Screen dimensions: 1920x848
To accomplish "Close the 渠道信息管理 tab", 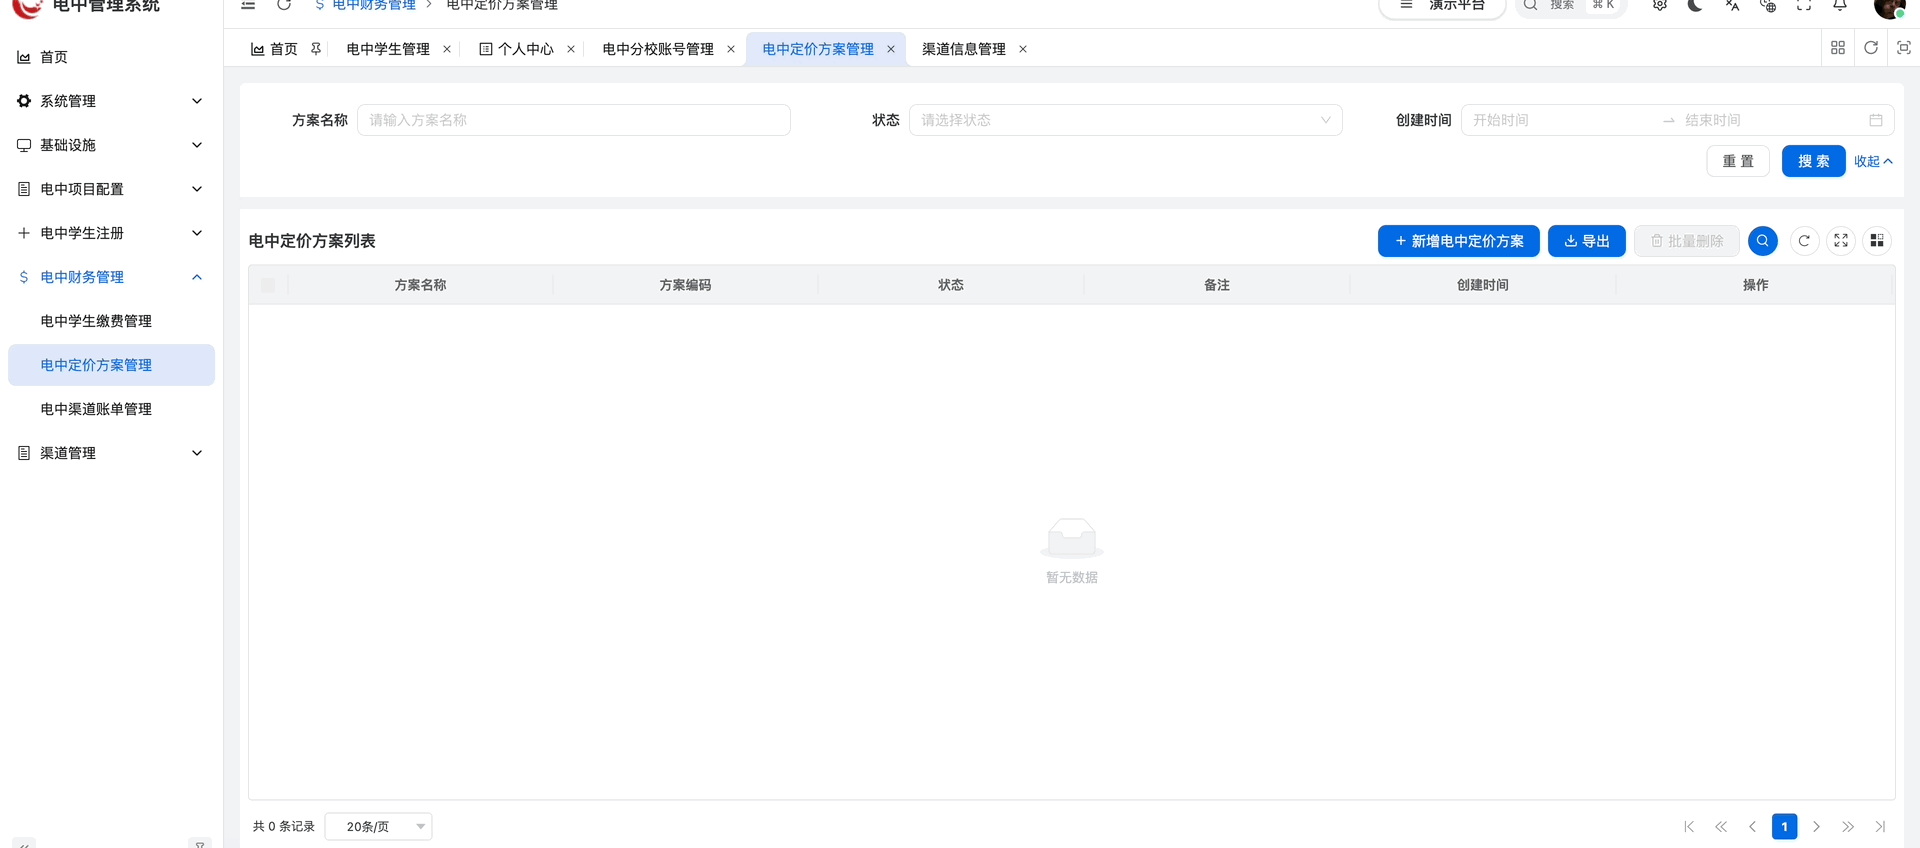I will point(1023,49).
